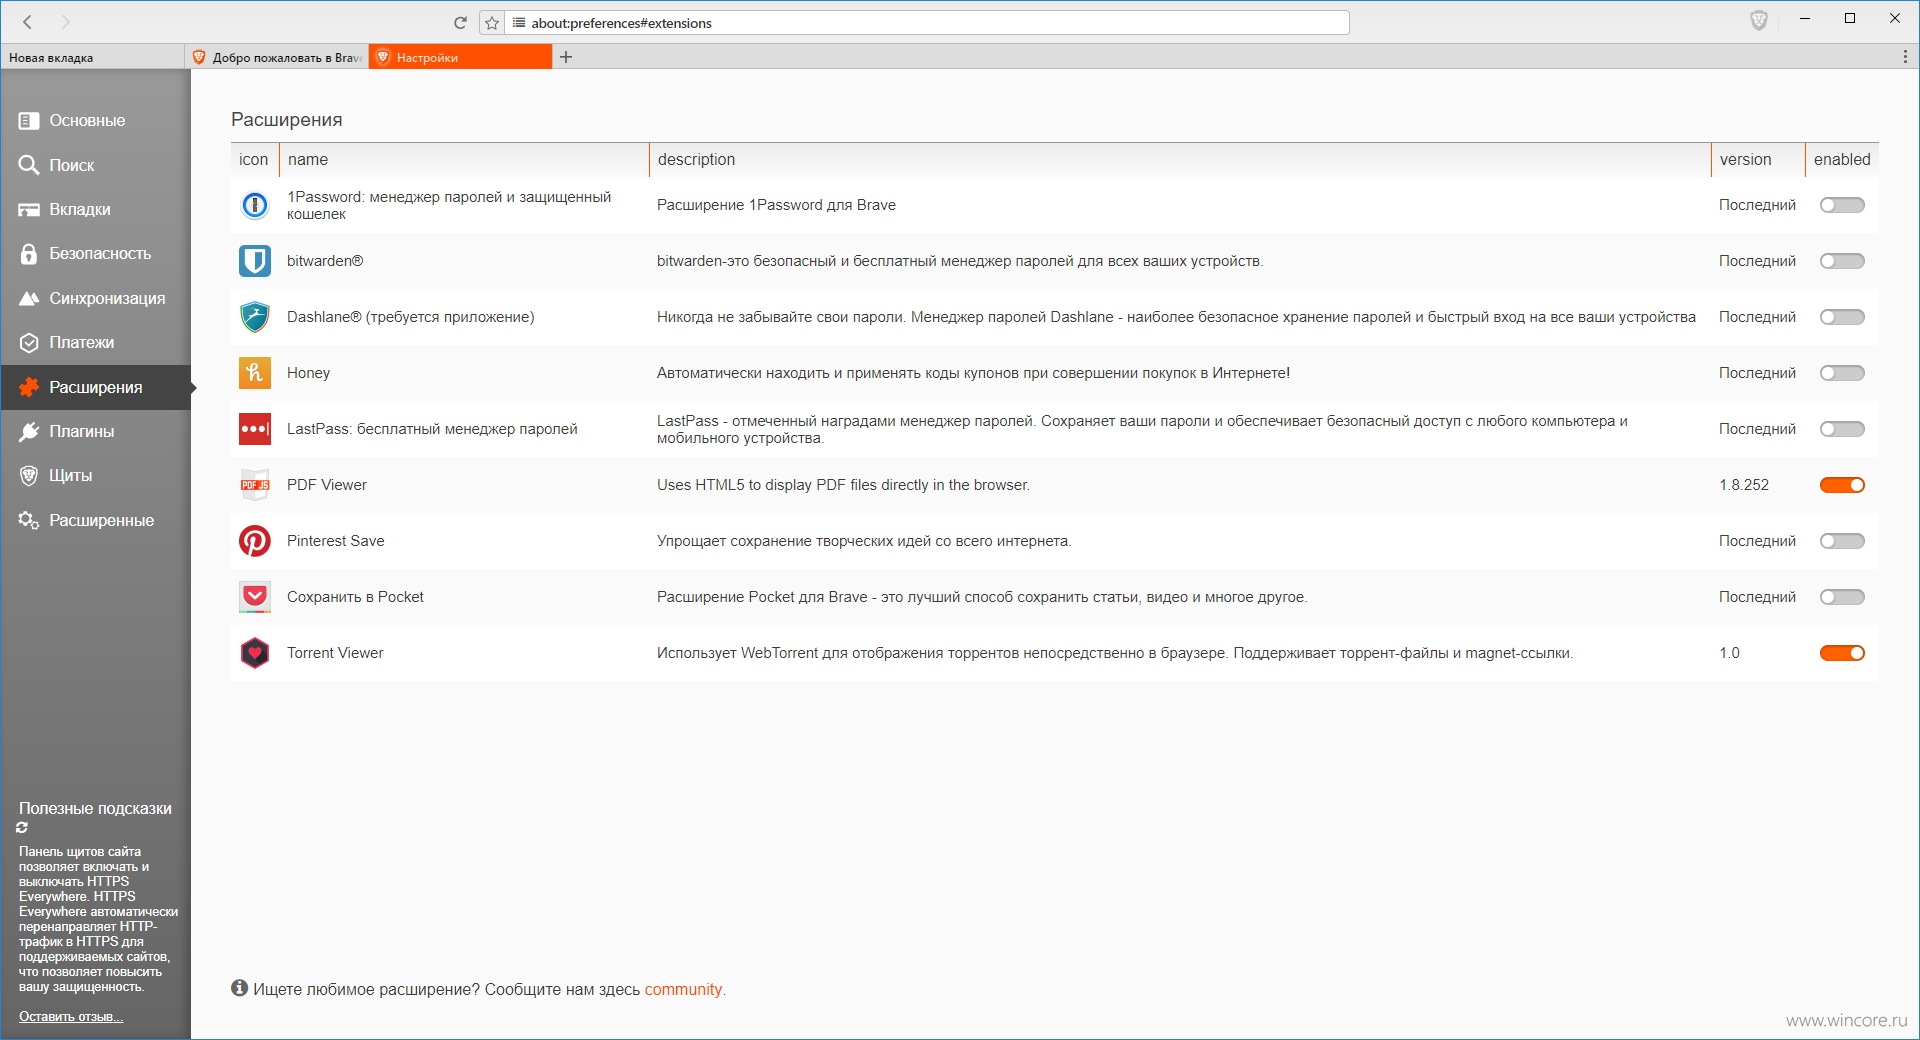Click the bitwarden shield icon
The width and height of the screenshot is (1920, 1040).
pos(255,261)
